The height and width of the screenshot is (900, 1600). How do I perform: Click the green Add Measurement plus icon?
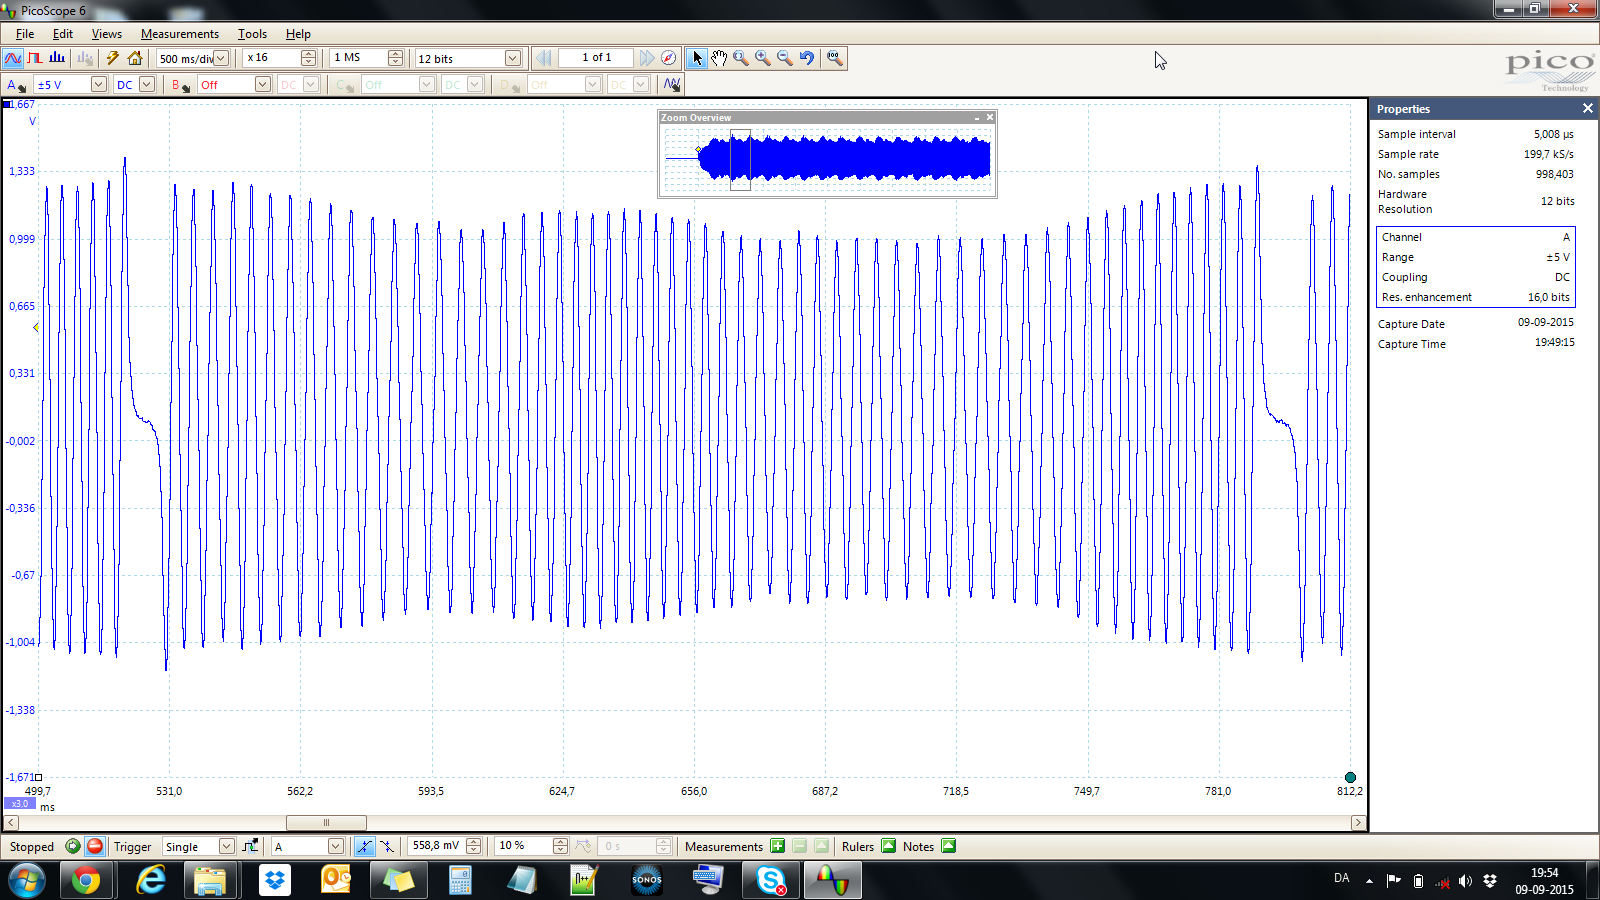coord(777,846)
